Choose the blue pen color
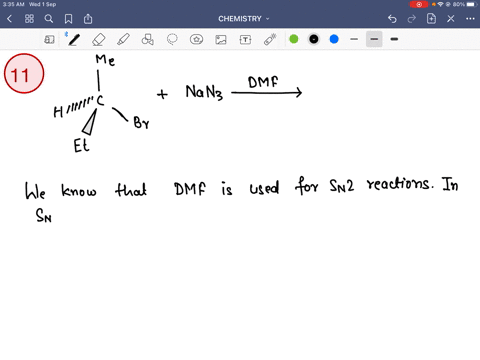The height and width of the screenshot is (360, 480). coord(334,39)
